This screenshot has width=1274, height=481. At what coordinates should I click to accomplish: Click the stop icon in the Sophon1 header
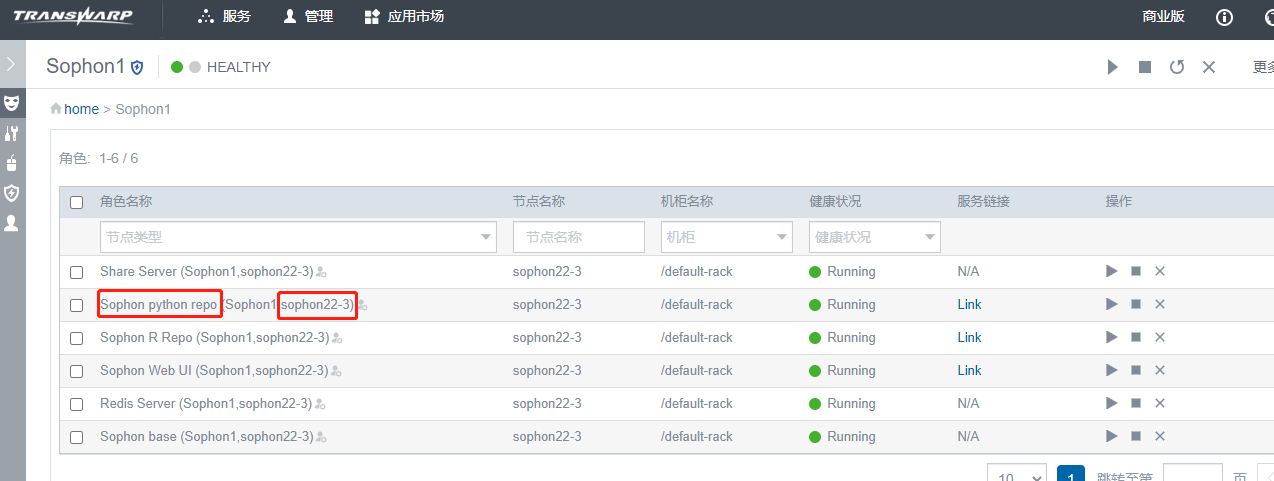[x=1145, y=67]
